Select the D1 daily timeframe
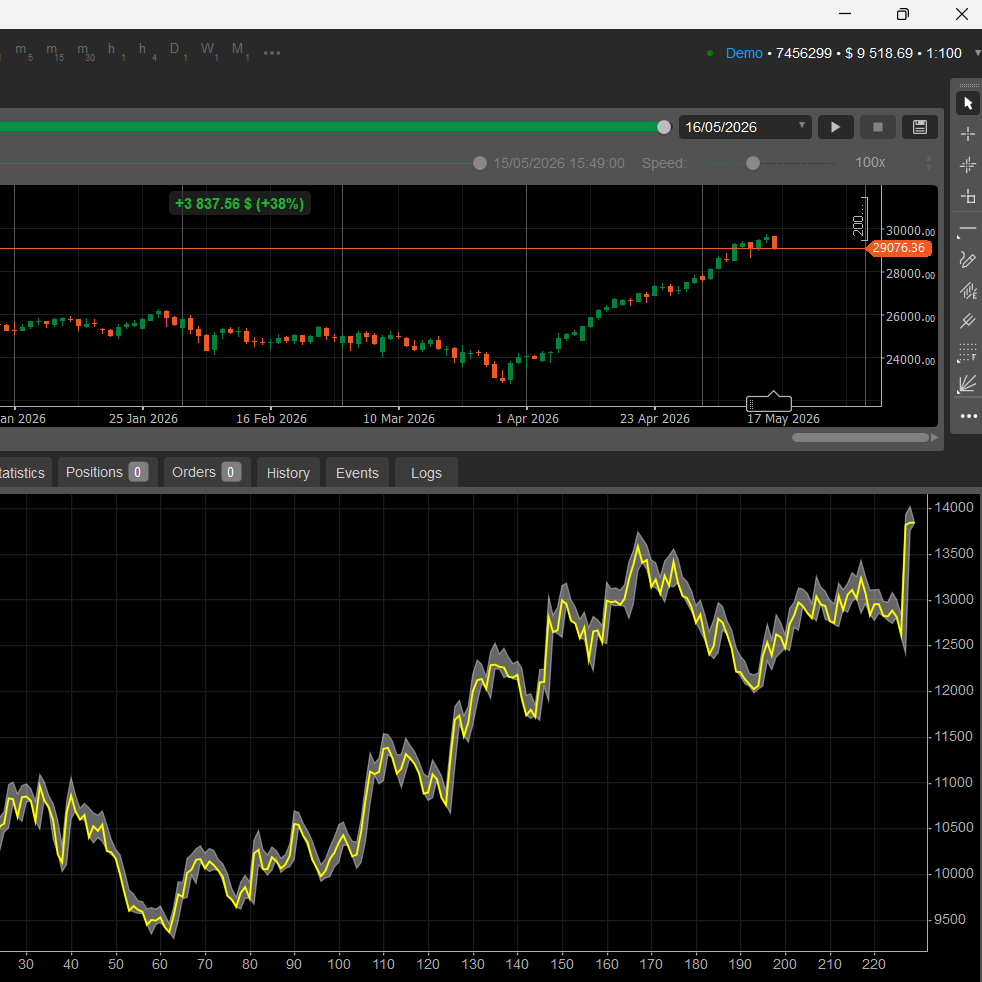This screenshot has width=982, height=982. coord(178,51)
